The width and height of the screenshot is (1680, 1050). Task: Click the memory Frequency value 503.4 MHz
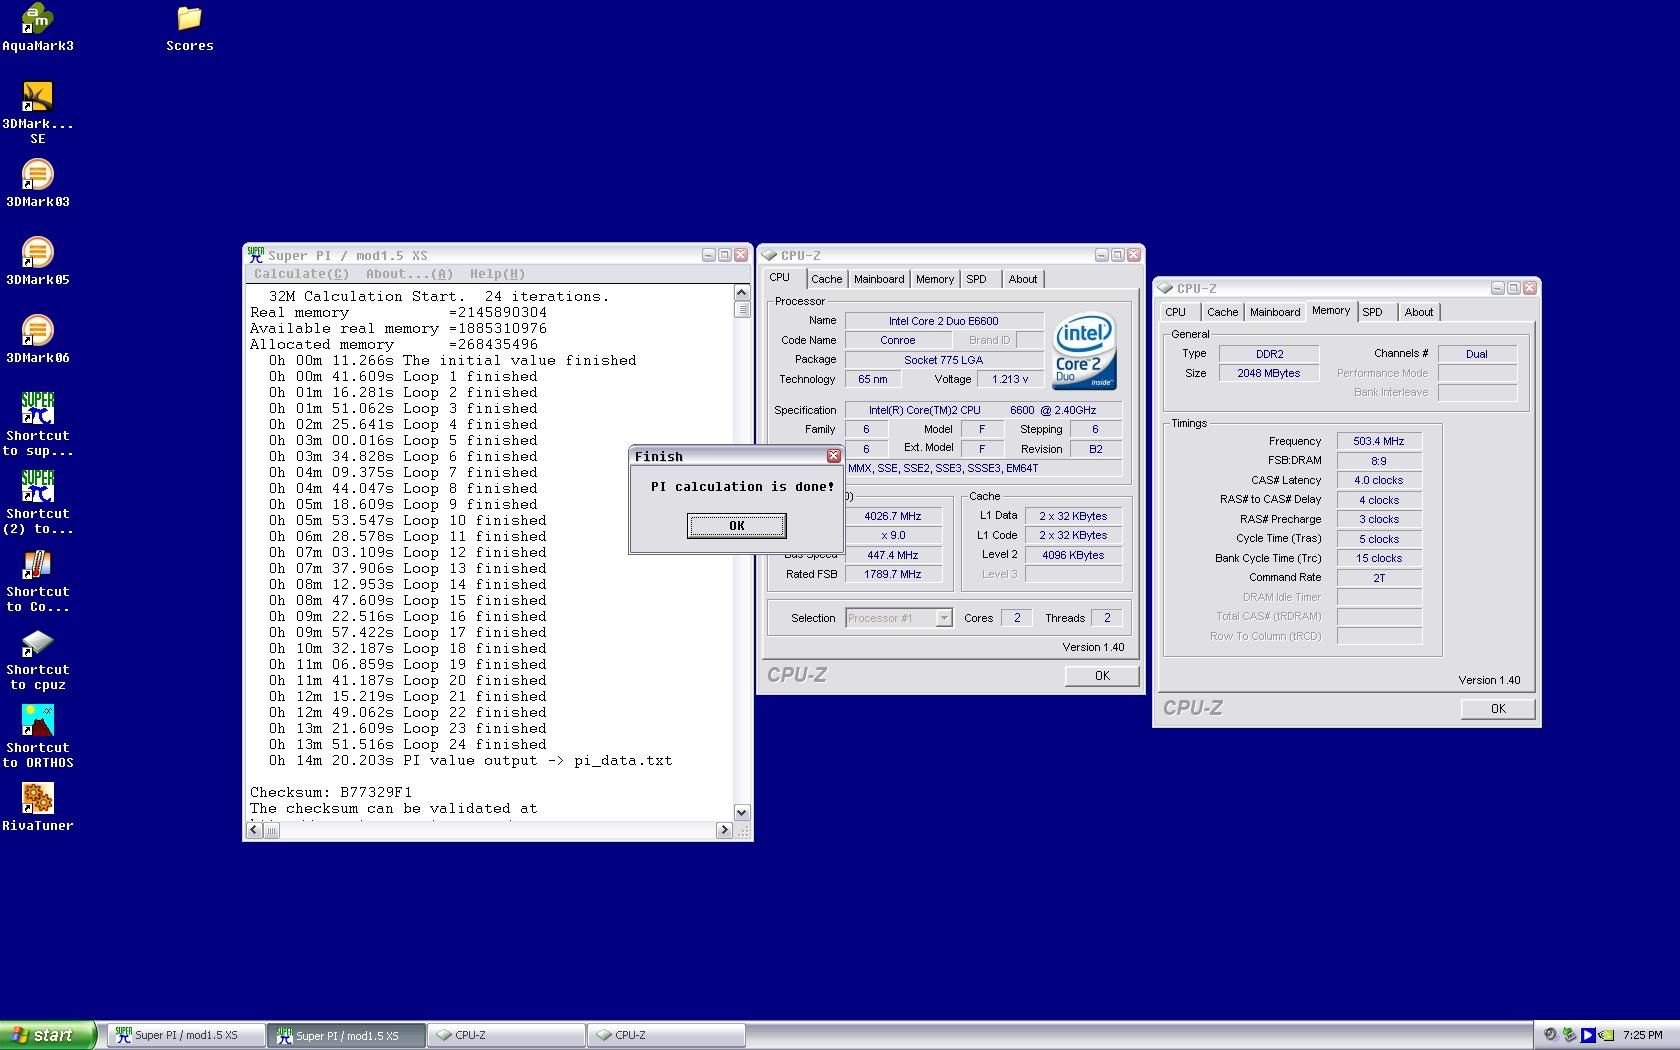[1379, 441]
